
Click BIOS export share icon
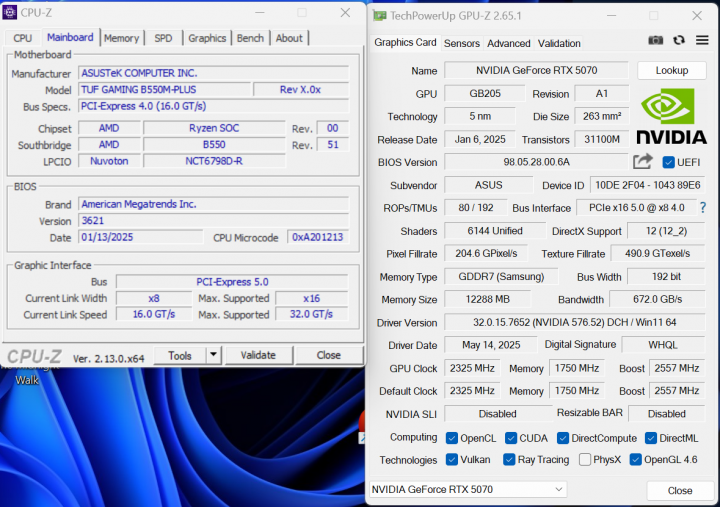click(x=642, y=162)
